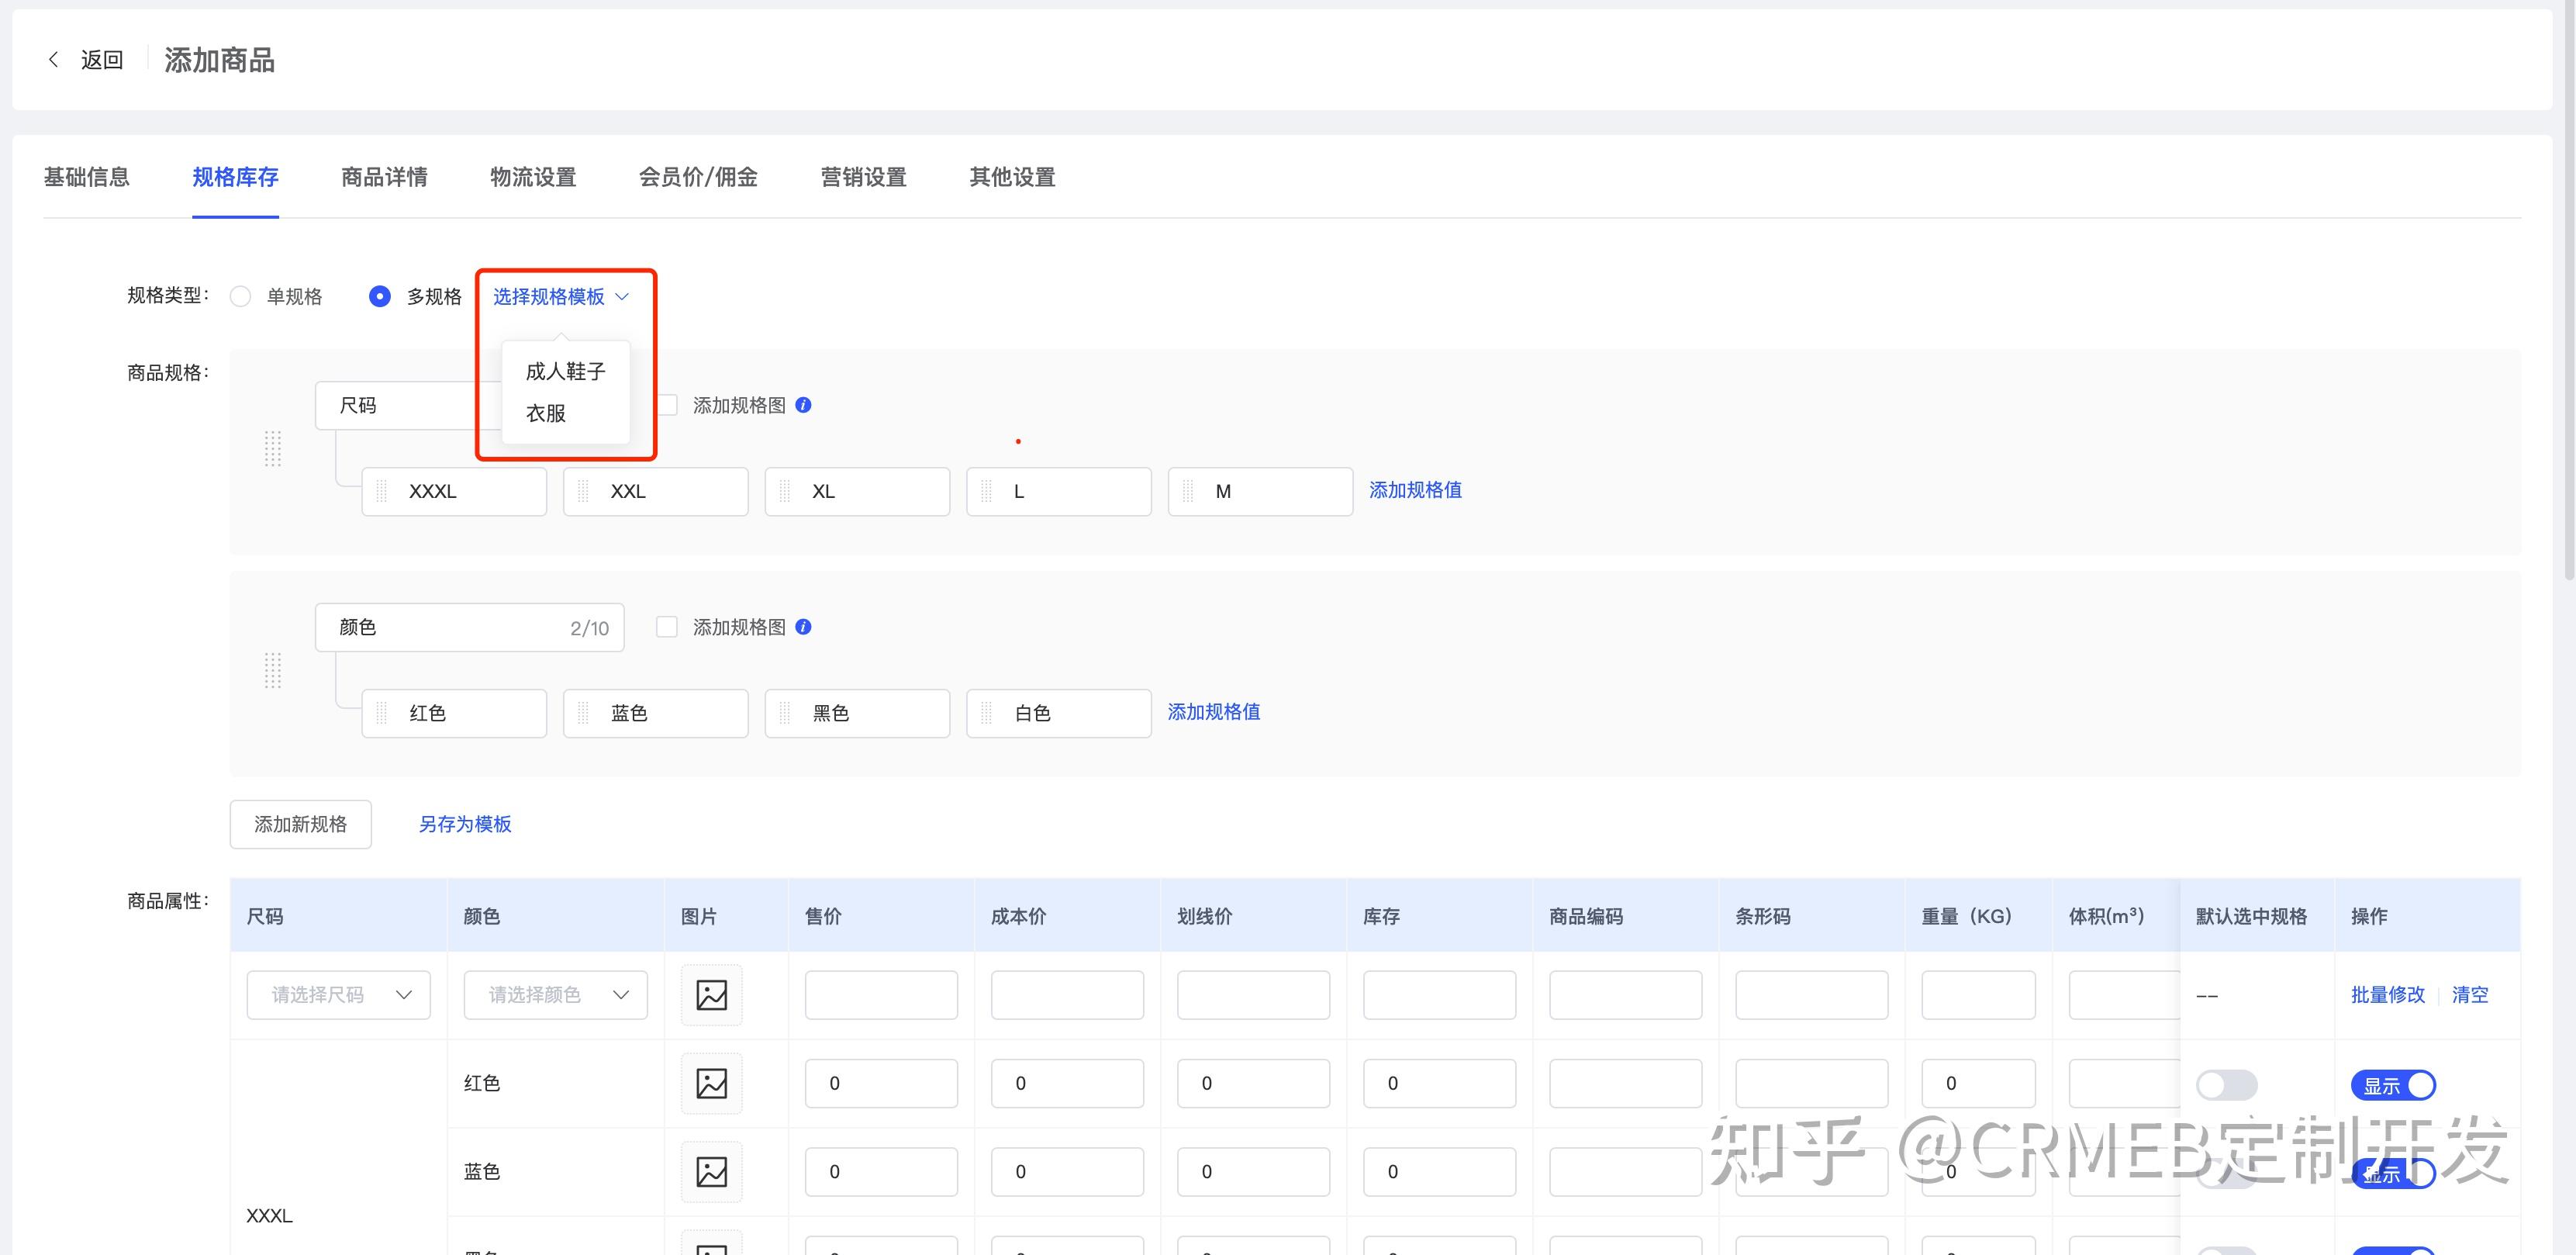This screenshot has width=2576, height=1255.
Task: Choose 成人鞋子 from the template list
Action: click(566, 371)
